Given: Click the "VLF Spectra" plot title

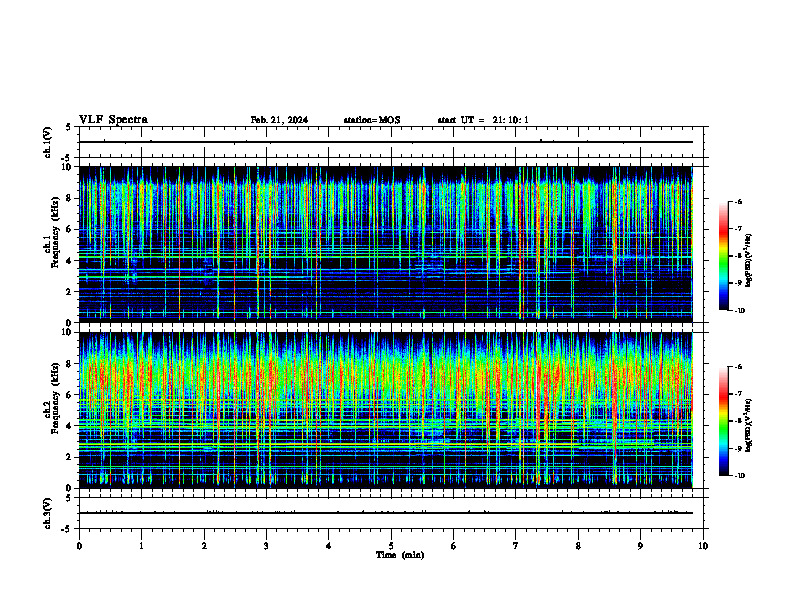Looking at the screenshot, I should click(x=113, y=120).
